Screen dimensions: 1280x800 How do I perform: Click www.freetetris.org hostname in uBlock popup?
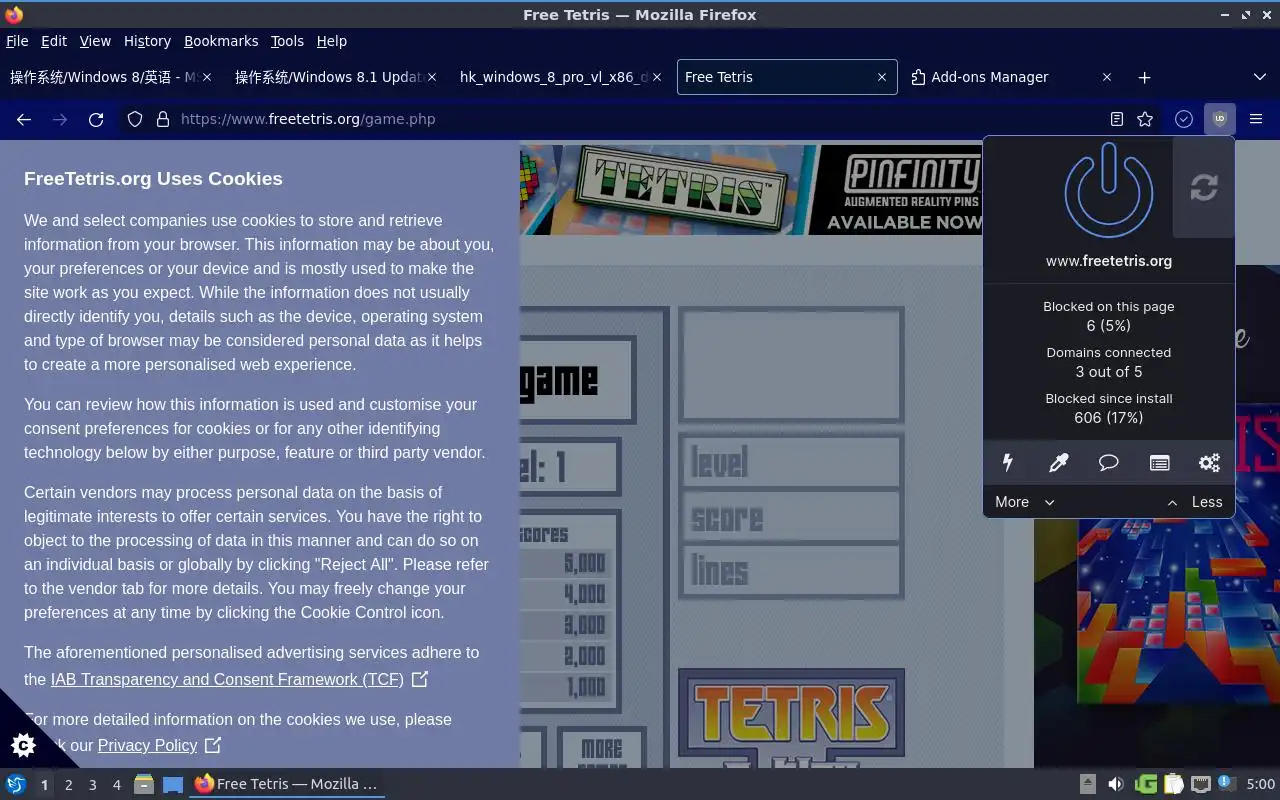[1108, 261]
